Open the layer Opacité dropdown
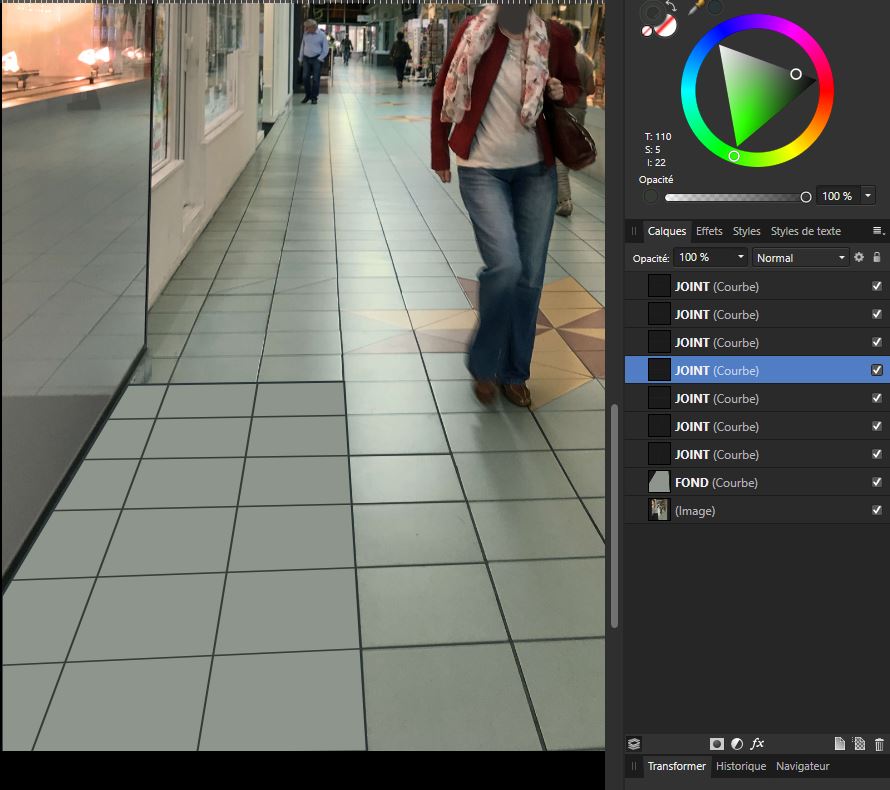 (740, 257)
